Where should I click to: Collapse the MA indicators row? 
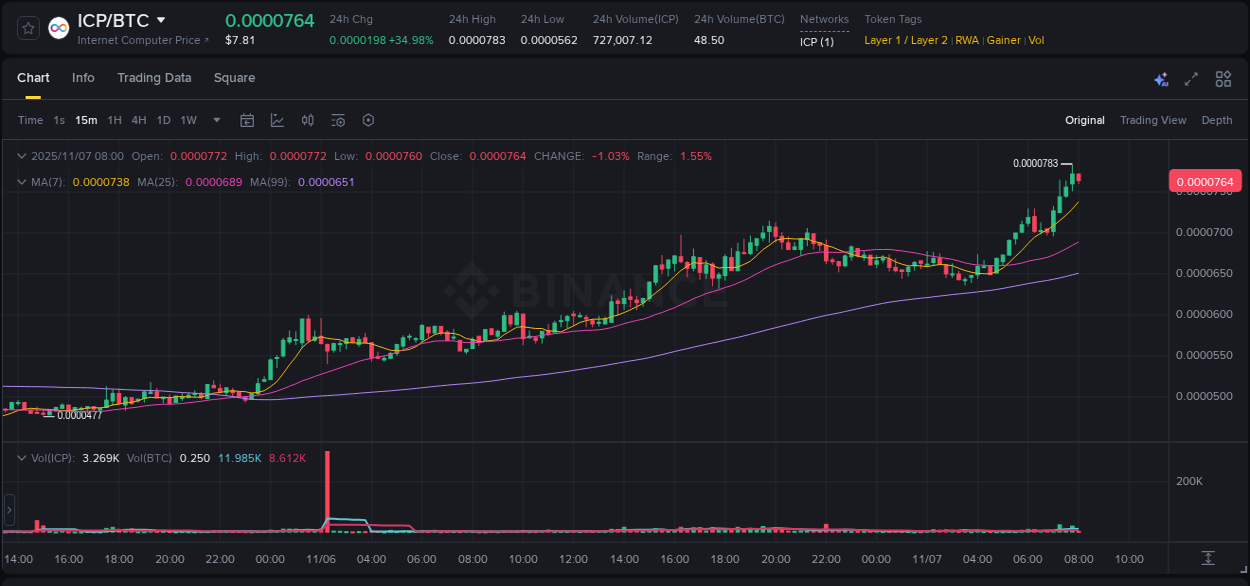(x=21, y=182)
